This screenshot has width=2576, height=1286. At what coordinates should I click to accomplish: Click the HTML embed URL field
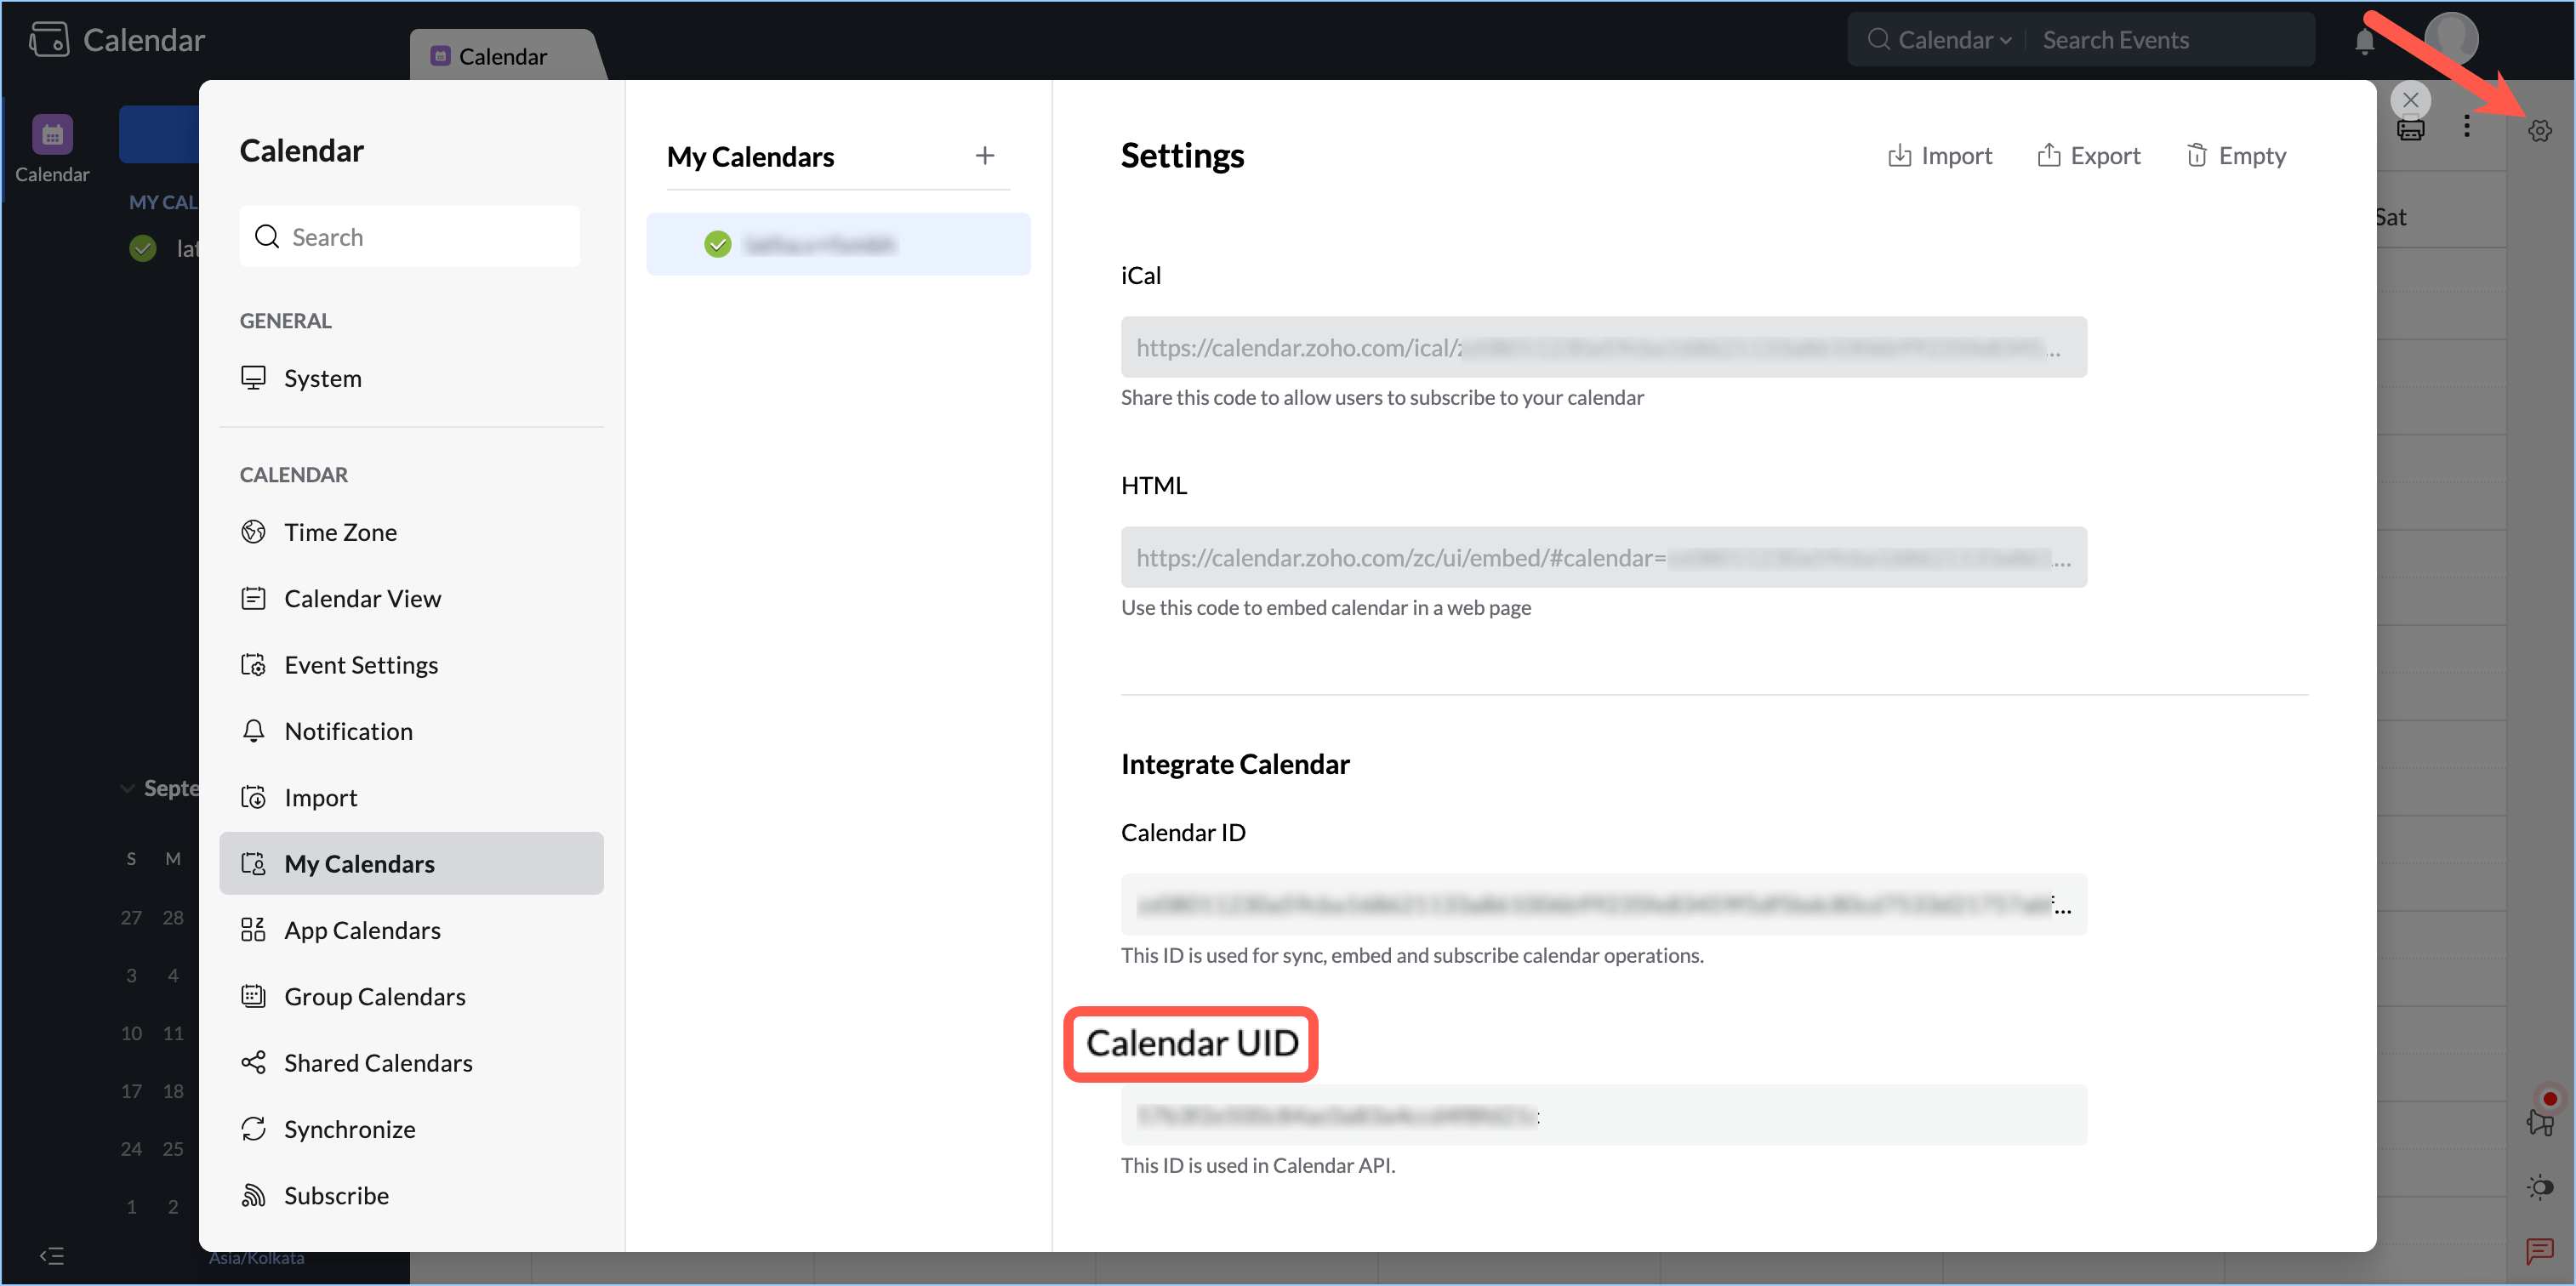(1603, 557)
